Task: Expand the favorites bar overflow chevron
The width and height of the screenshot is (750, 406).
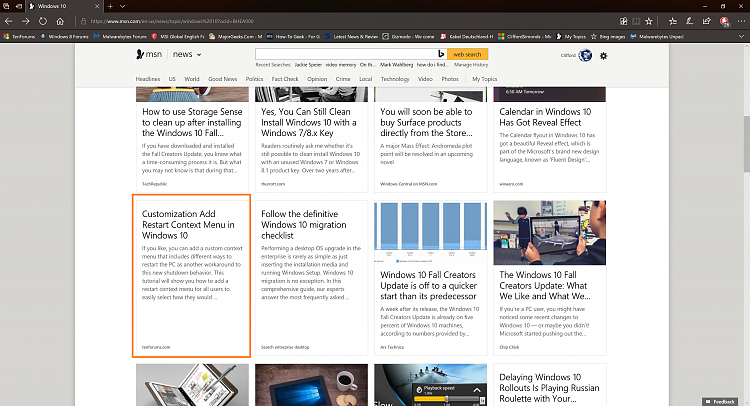Action: click(x=741, y=36)
